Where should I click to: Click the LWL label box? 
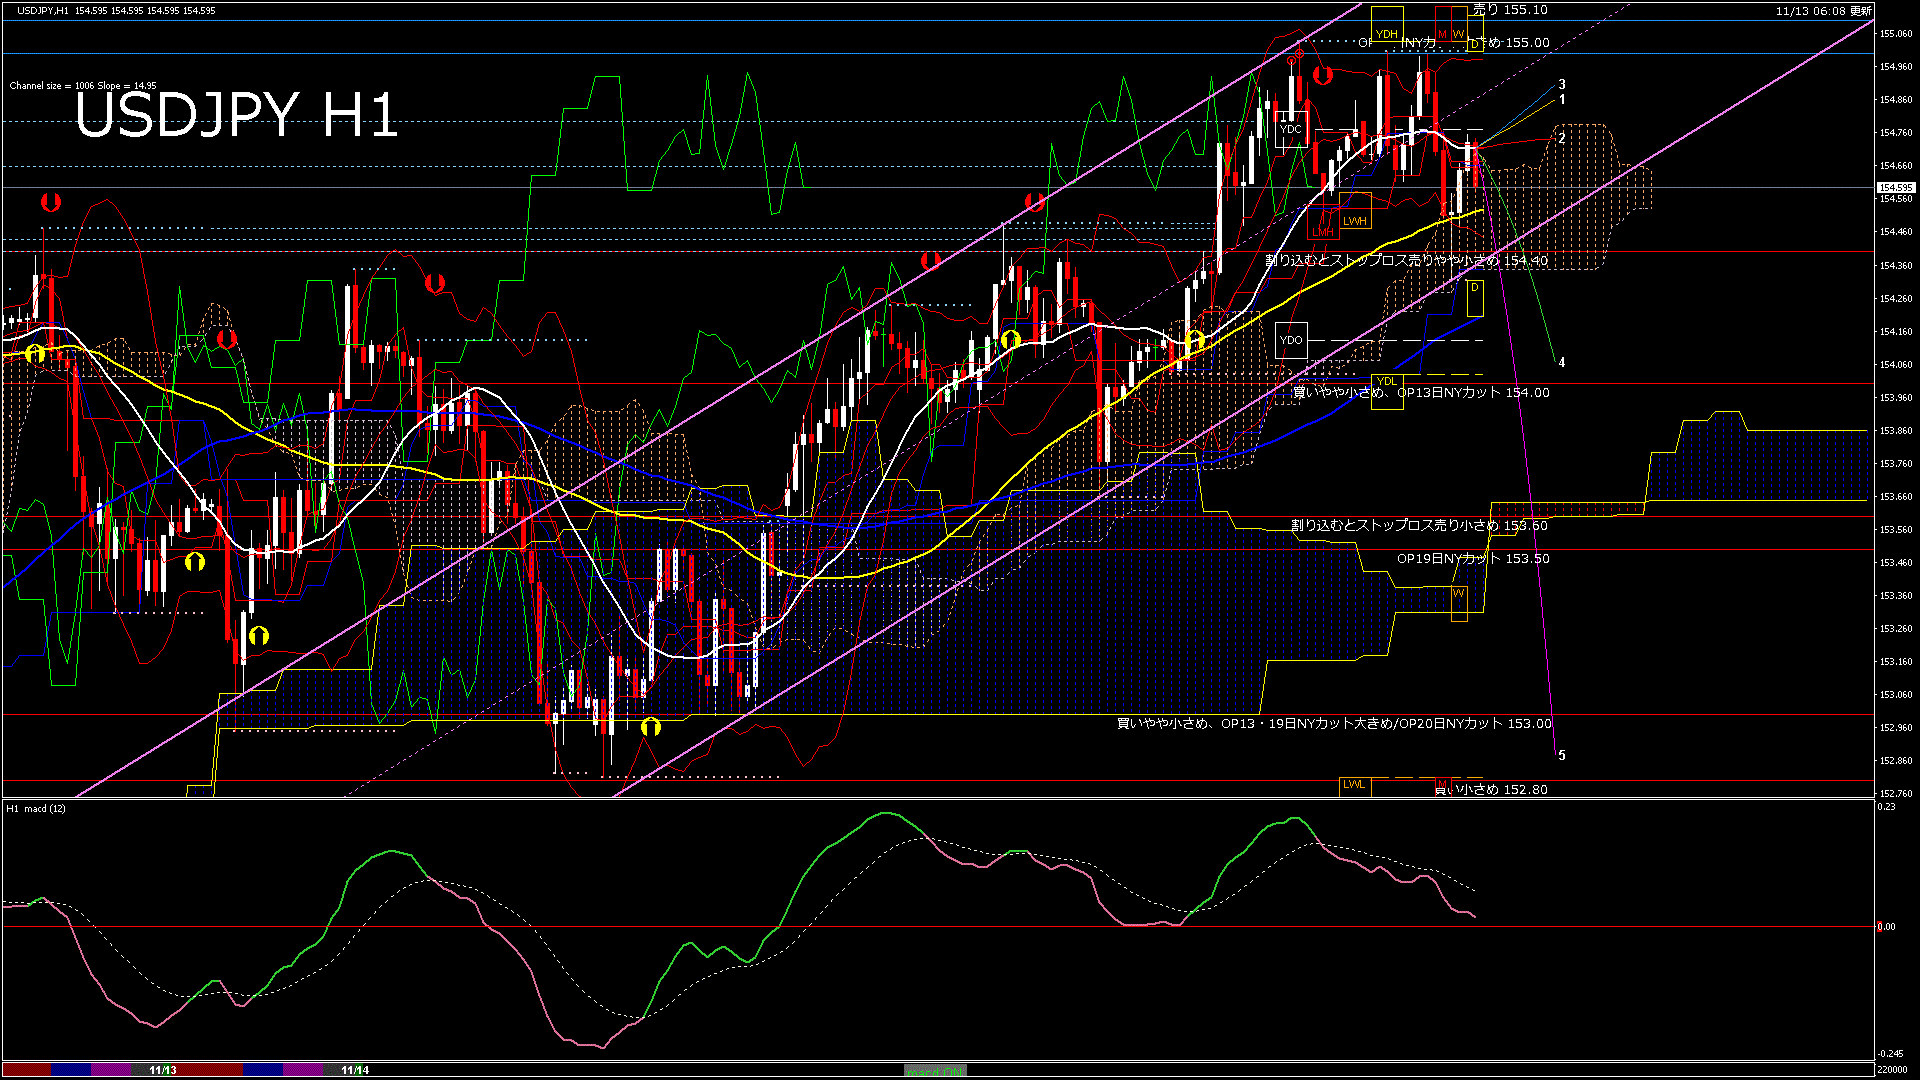[1353, 784]
